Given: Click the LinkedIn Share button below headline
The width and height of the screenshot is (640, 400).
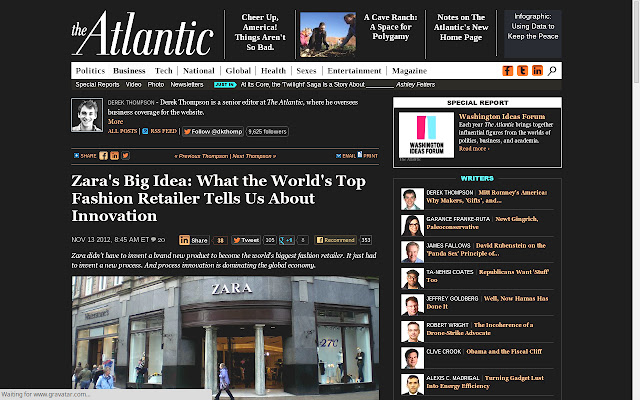Looking at the screenshot, I should (194, 240).
